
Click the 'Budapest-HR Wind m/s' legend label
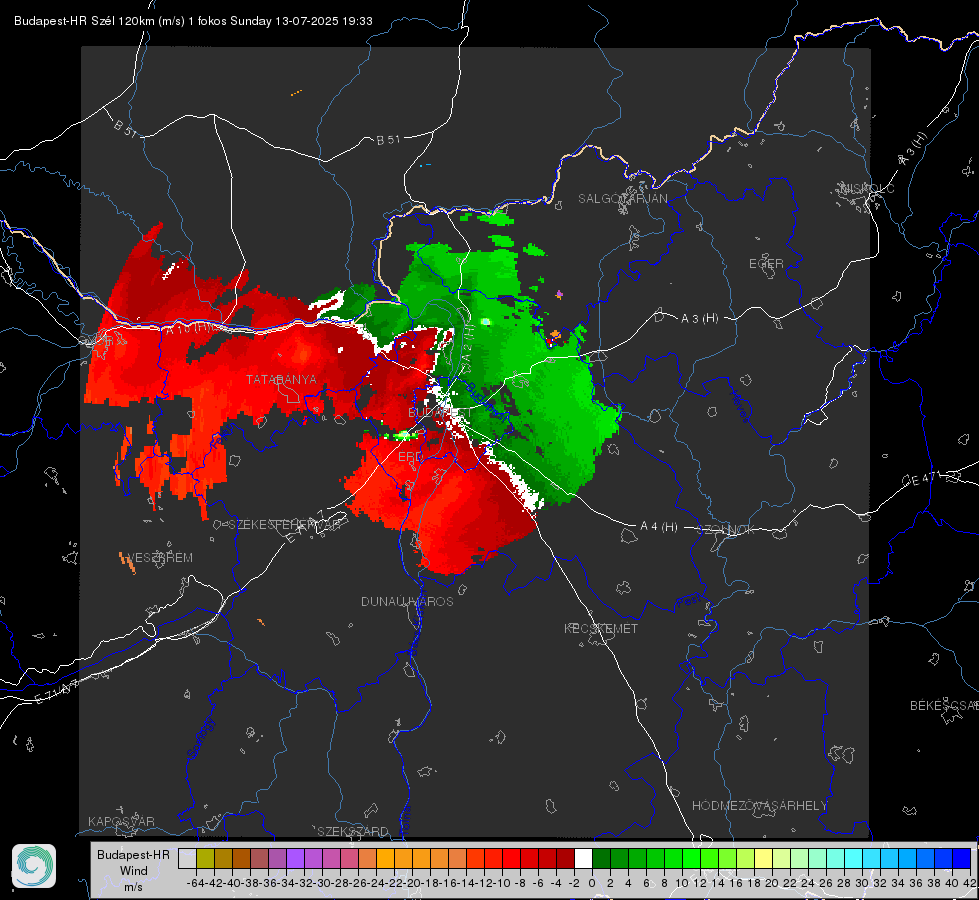point(133,870)
